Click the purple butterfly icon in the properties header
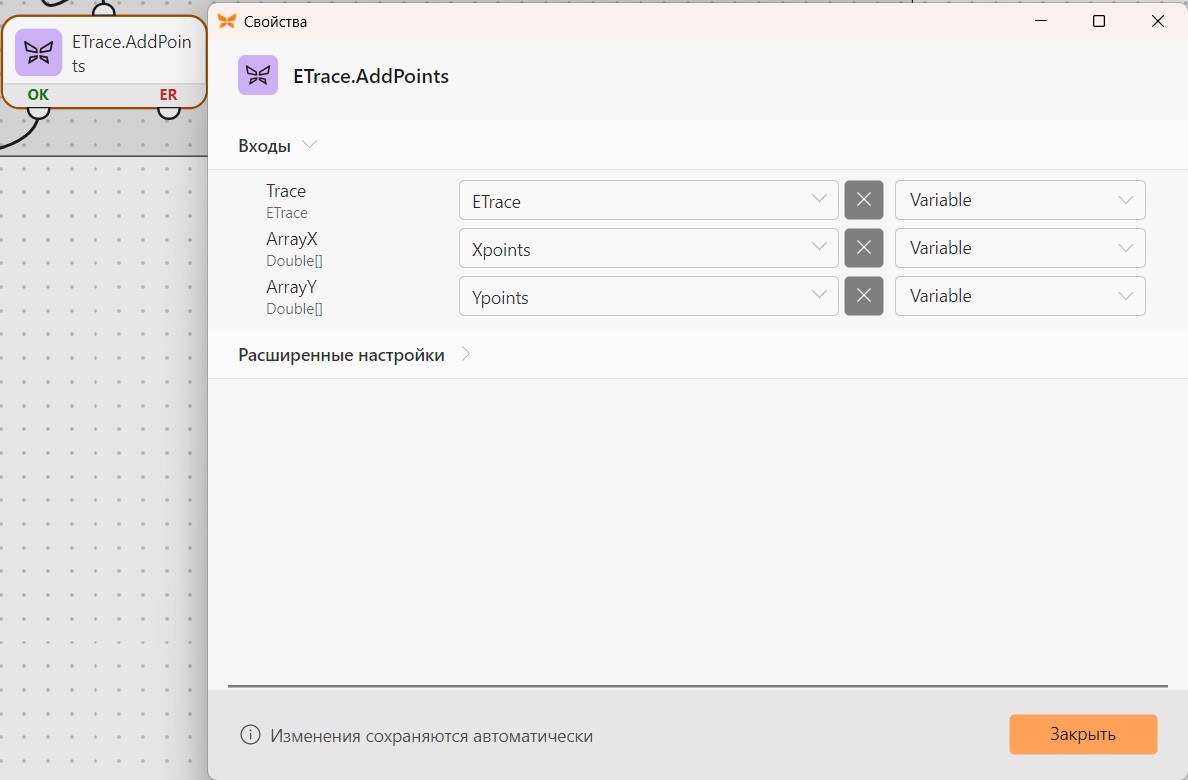Image resolution: width=1188 pixels, height=780 pixels. pyautogui.click(x=258, y=75)
